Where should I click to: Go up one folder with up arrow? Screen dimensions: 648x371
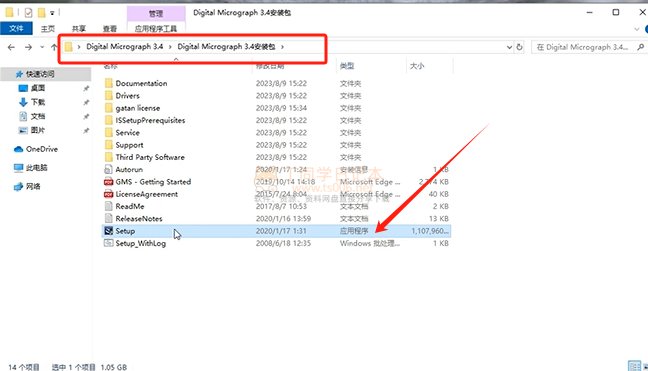pos(54,47)
